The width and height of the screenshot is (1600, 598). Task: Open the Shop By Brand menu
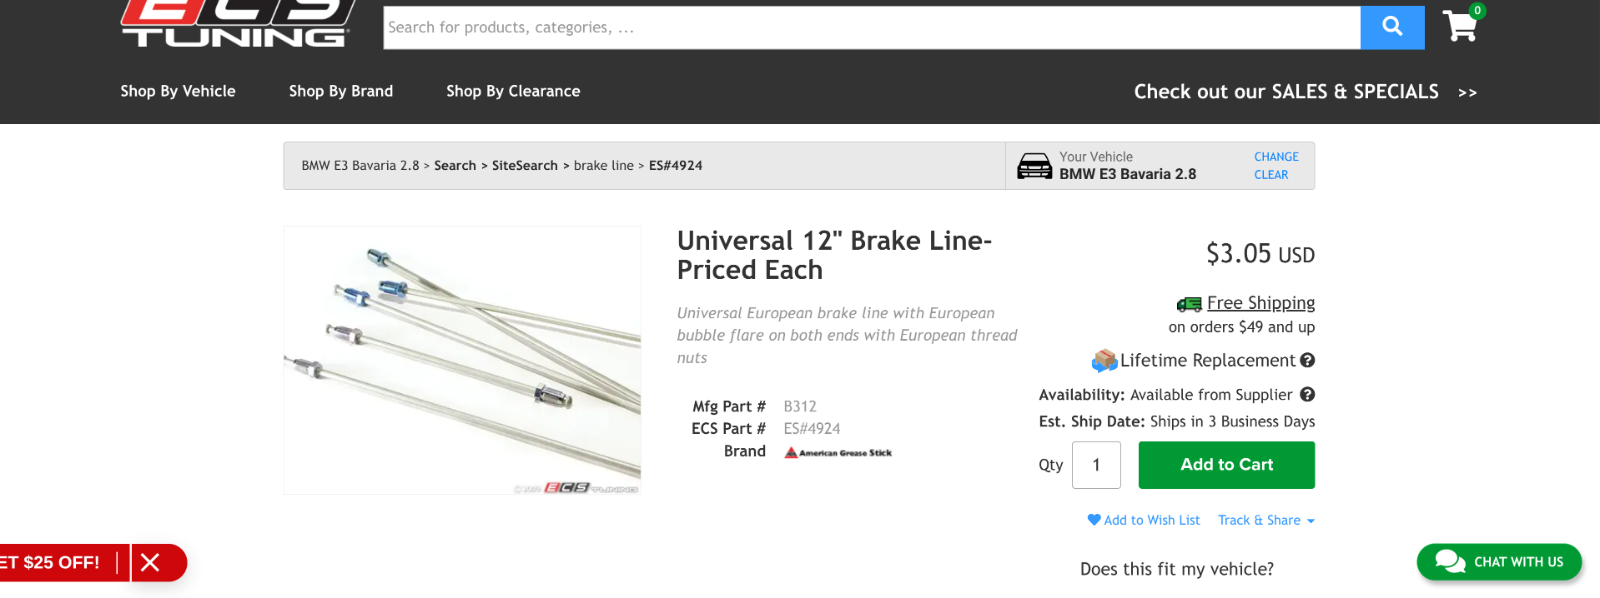[341, 91]
